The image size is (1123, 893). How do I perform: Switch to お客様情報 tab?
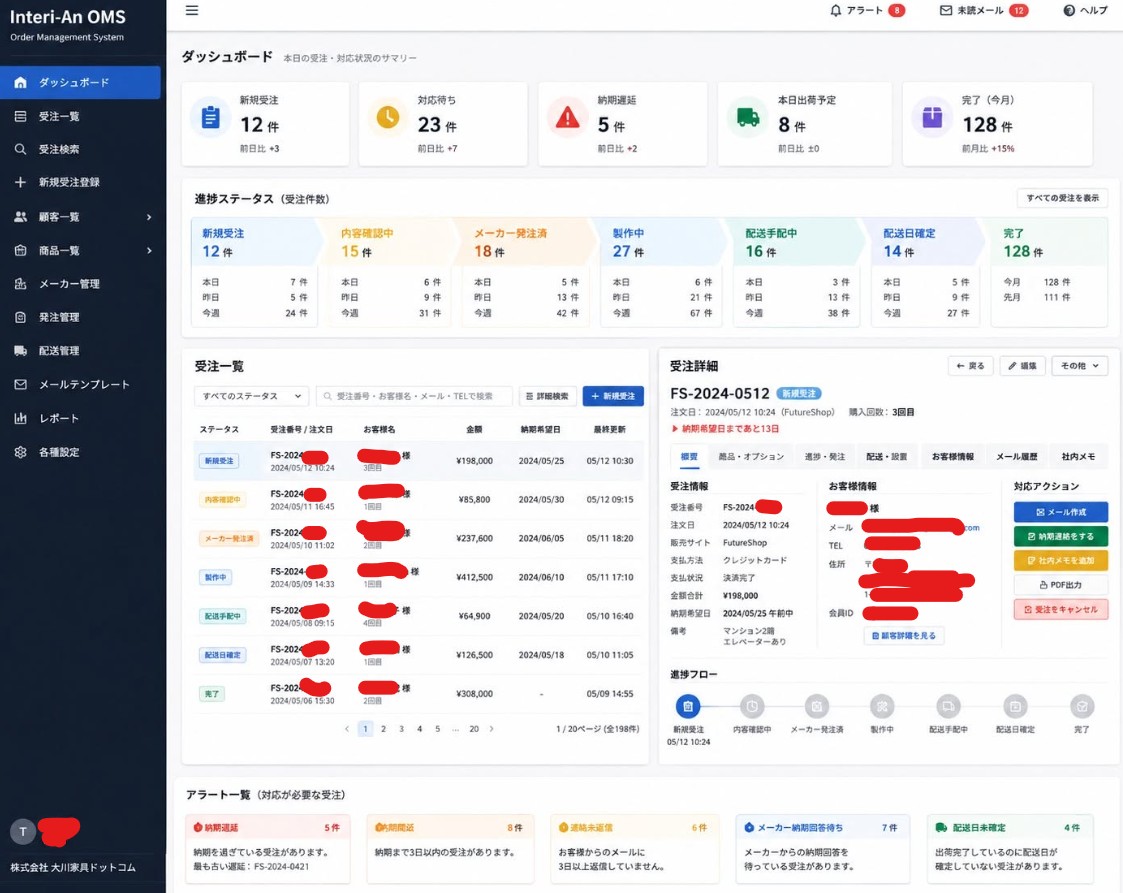pos(953,457)
